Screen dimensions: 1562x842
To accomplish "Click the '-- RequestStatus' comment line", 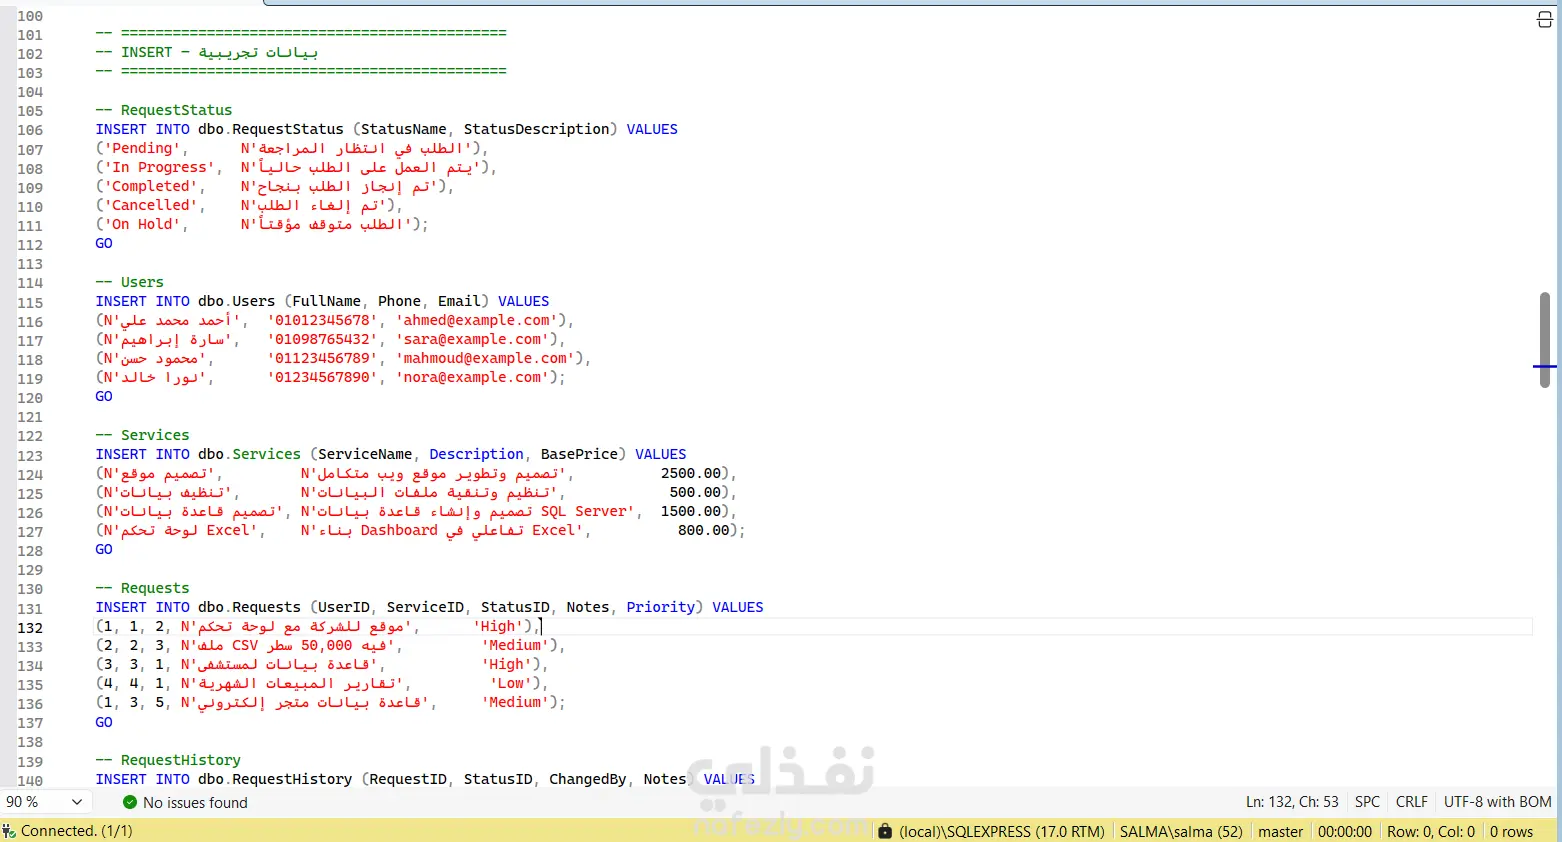I will [164, 110].
